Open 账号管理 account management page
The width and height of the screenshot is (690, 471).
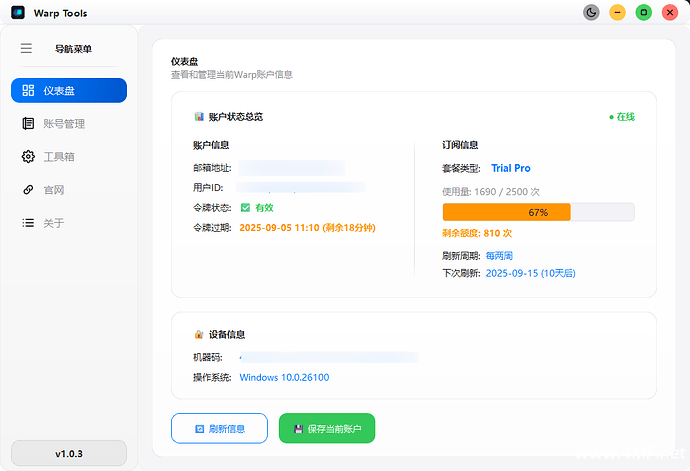pyautogui.click(x=63, y=124)
